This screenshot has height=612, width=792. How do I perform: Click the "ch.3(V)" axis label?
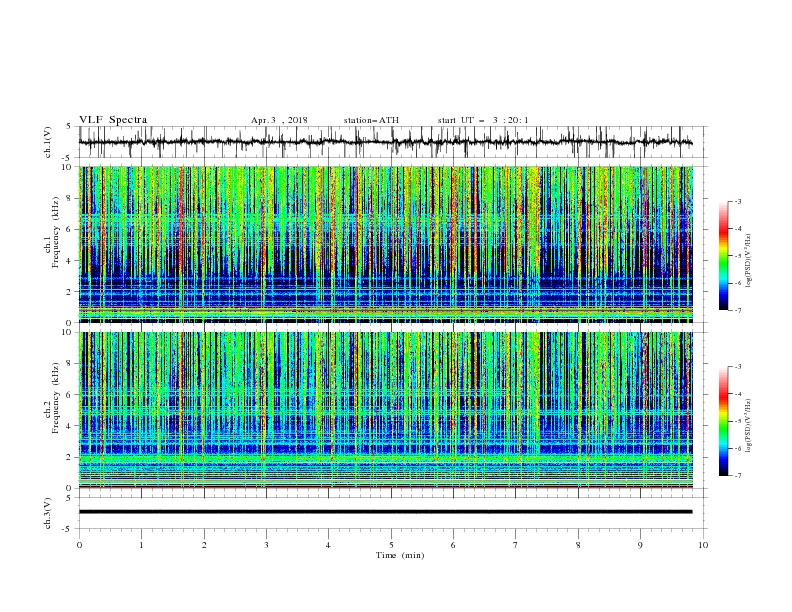point(48,513)
